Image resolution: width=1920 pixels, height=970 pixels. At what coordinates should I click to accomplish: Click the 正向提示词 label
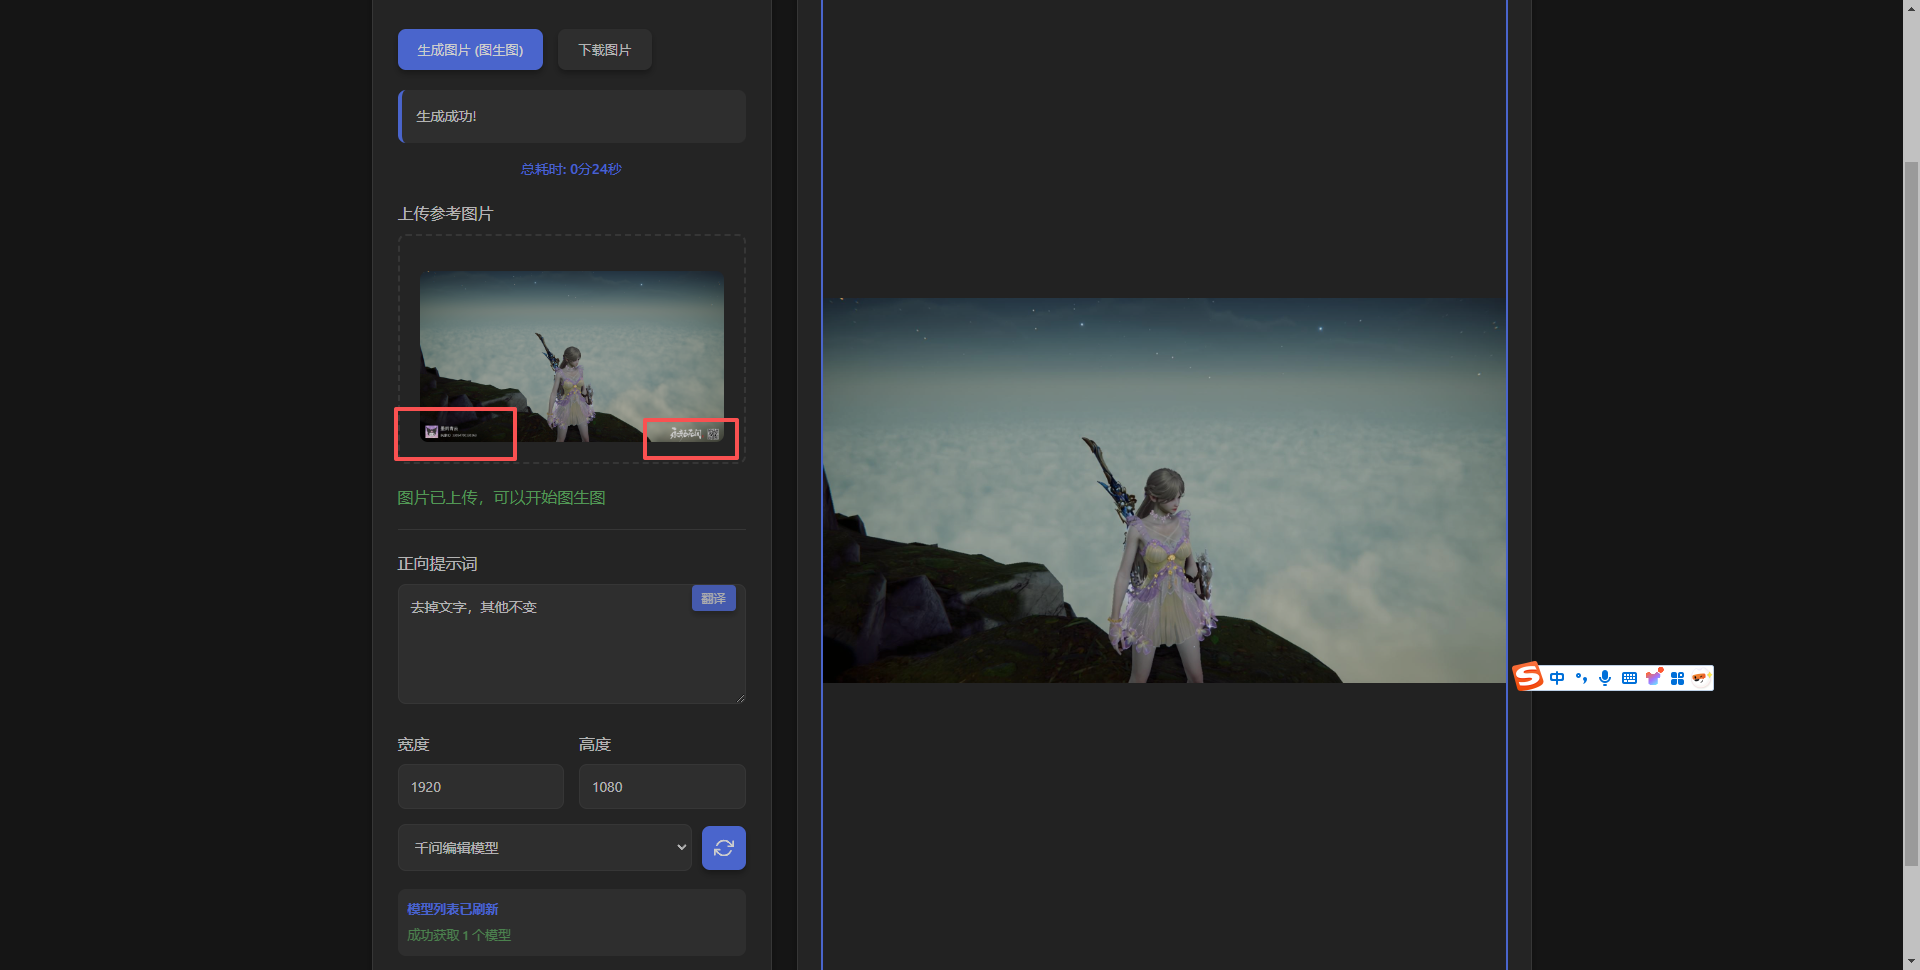point(437,564)
